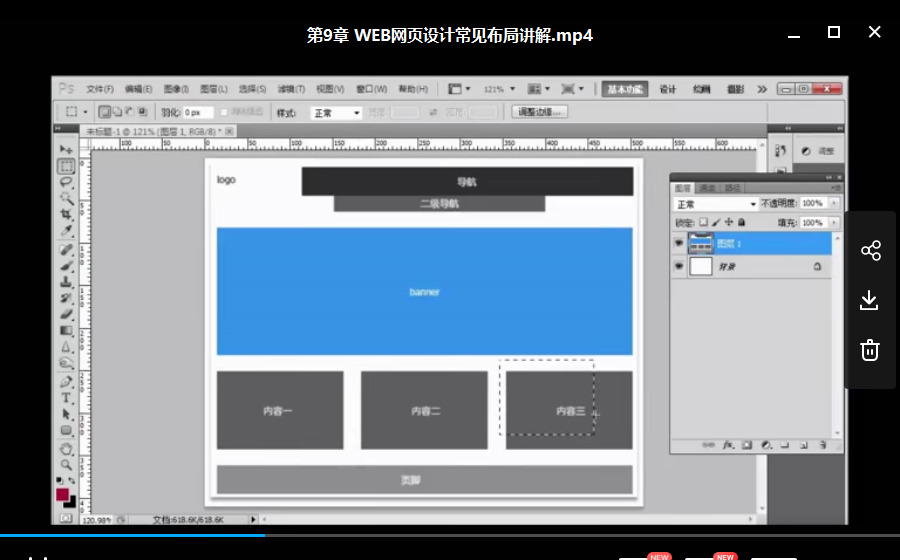900x560 pixels.
Task: Select the Zoom tool in toolbox
Action: tap(67, 465)
